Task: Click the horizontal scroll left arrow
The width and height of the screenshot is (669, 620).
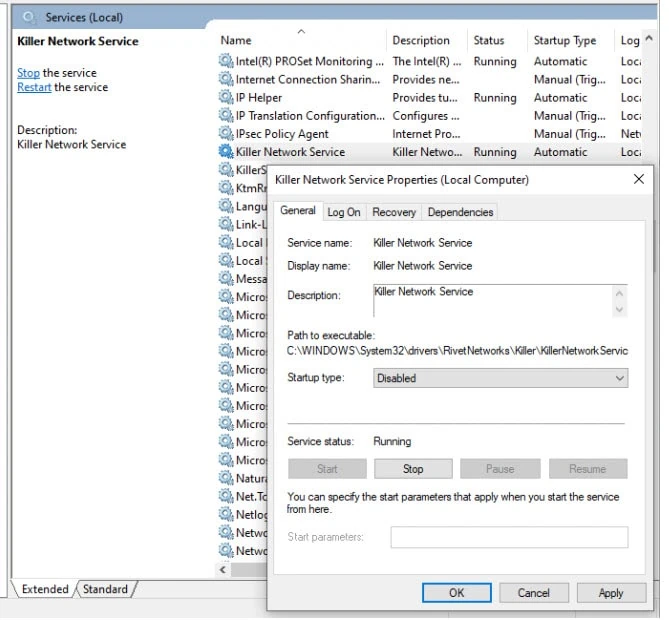Action: 223,570
